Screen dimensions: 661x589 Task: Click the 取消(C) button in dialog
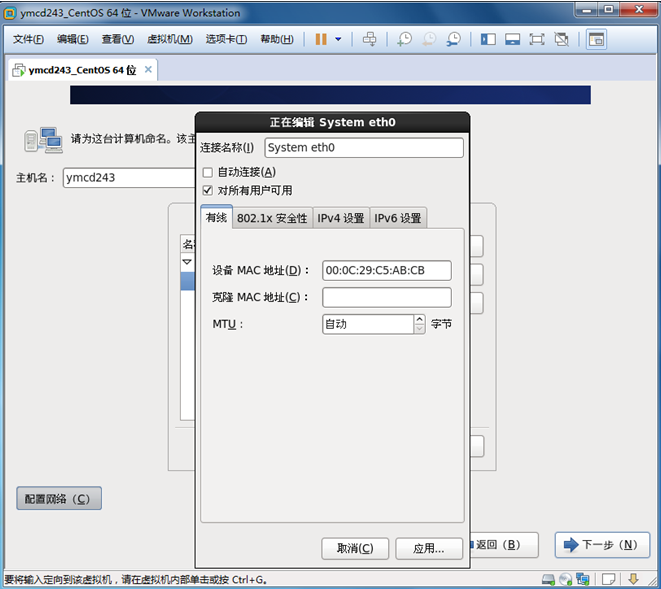(355, 549)
